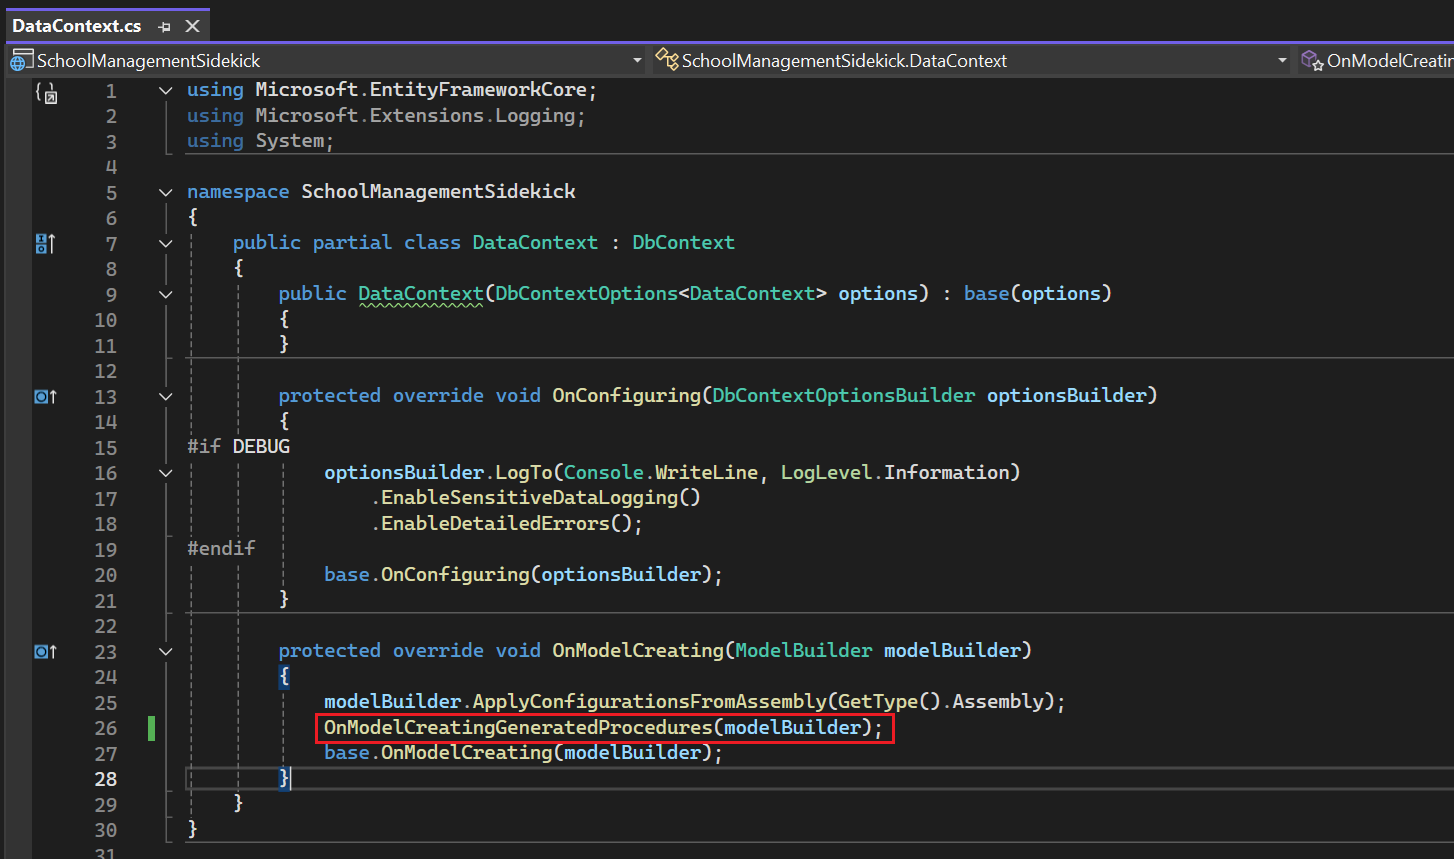Collapse the constructor at line 9
1454x859 pixels.
[166, 294]
